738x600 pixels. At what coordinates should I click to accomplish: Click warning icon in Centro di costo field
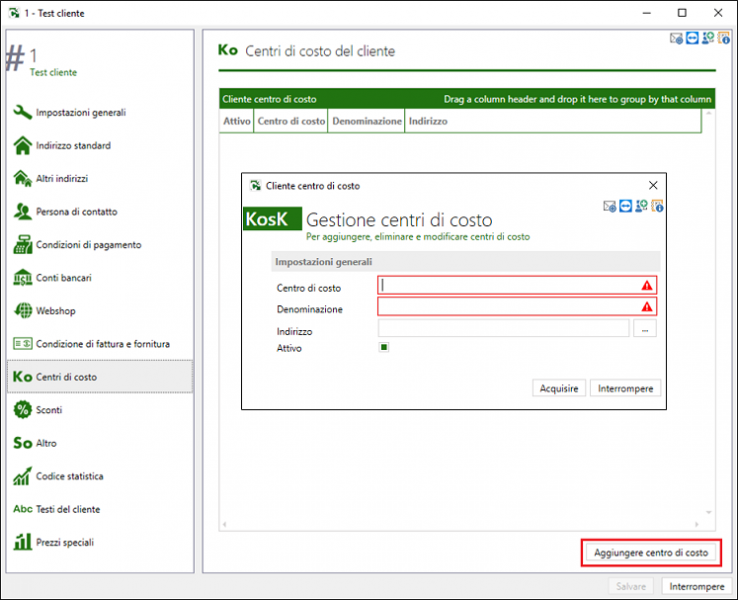[647, 285]
